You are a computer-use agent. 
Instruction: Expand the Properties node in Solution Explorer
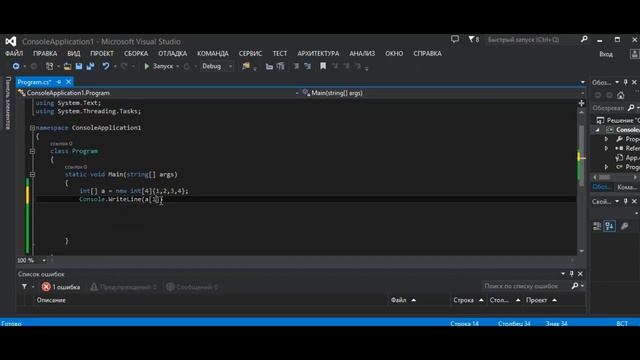[606, 139]
